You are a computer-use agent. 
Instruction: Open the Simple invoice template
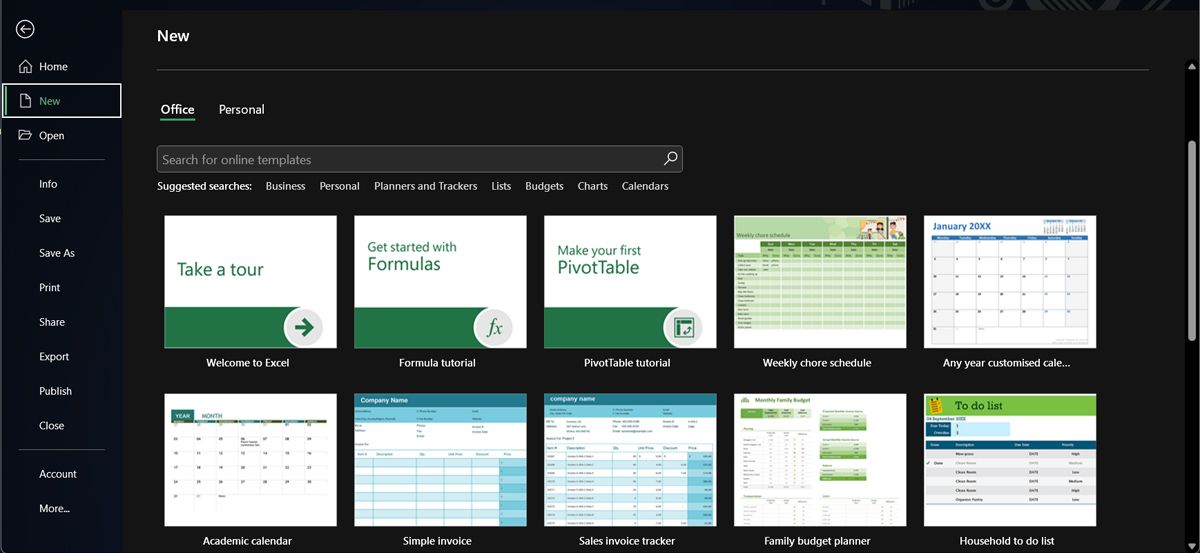tap(440, 460)
